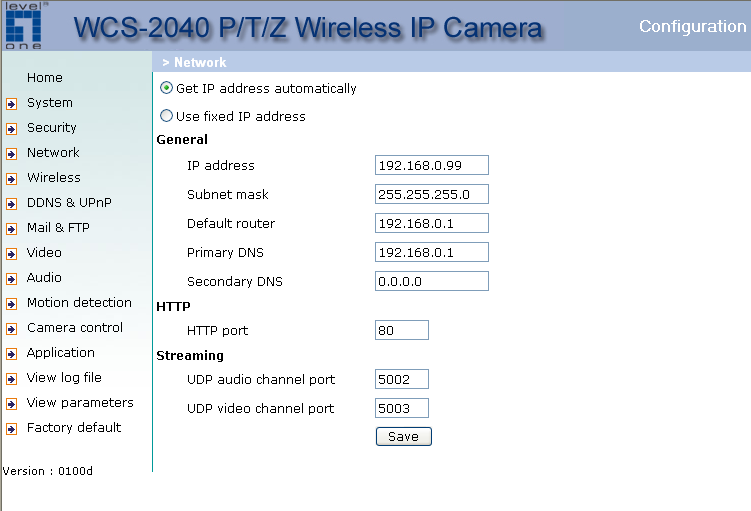Select Get IP address automatically option
The image size is (751, 511).
tap(166, 88)
